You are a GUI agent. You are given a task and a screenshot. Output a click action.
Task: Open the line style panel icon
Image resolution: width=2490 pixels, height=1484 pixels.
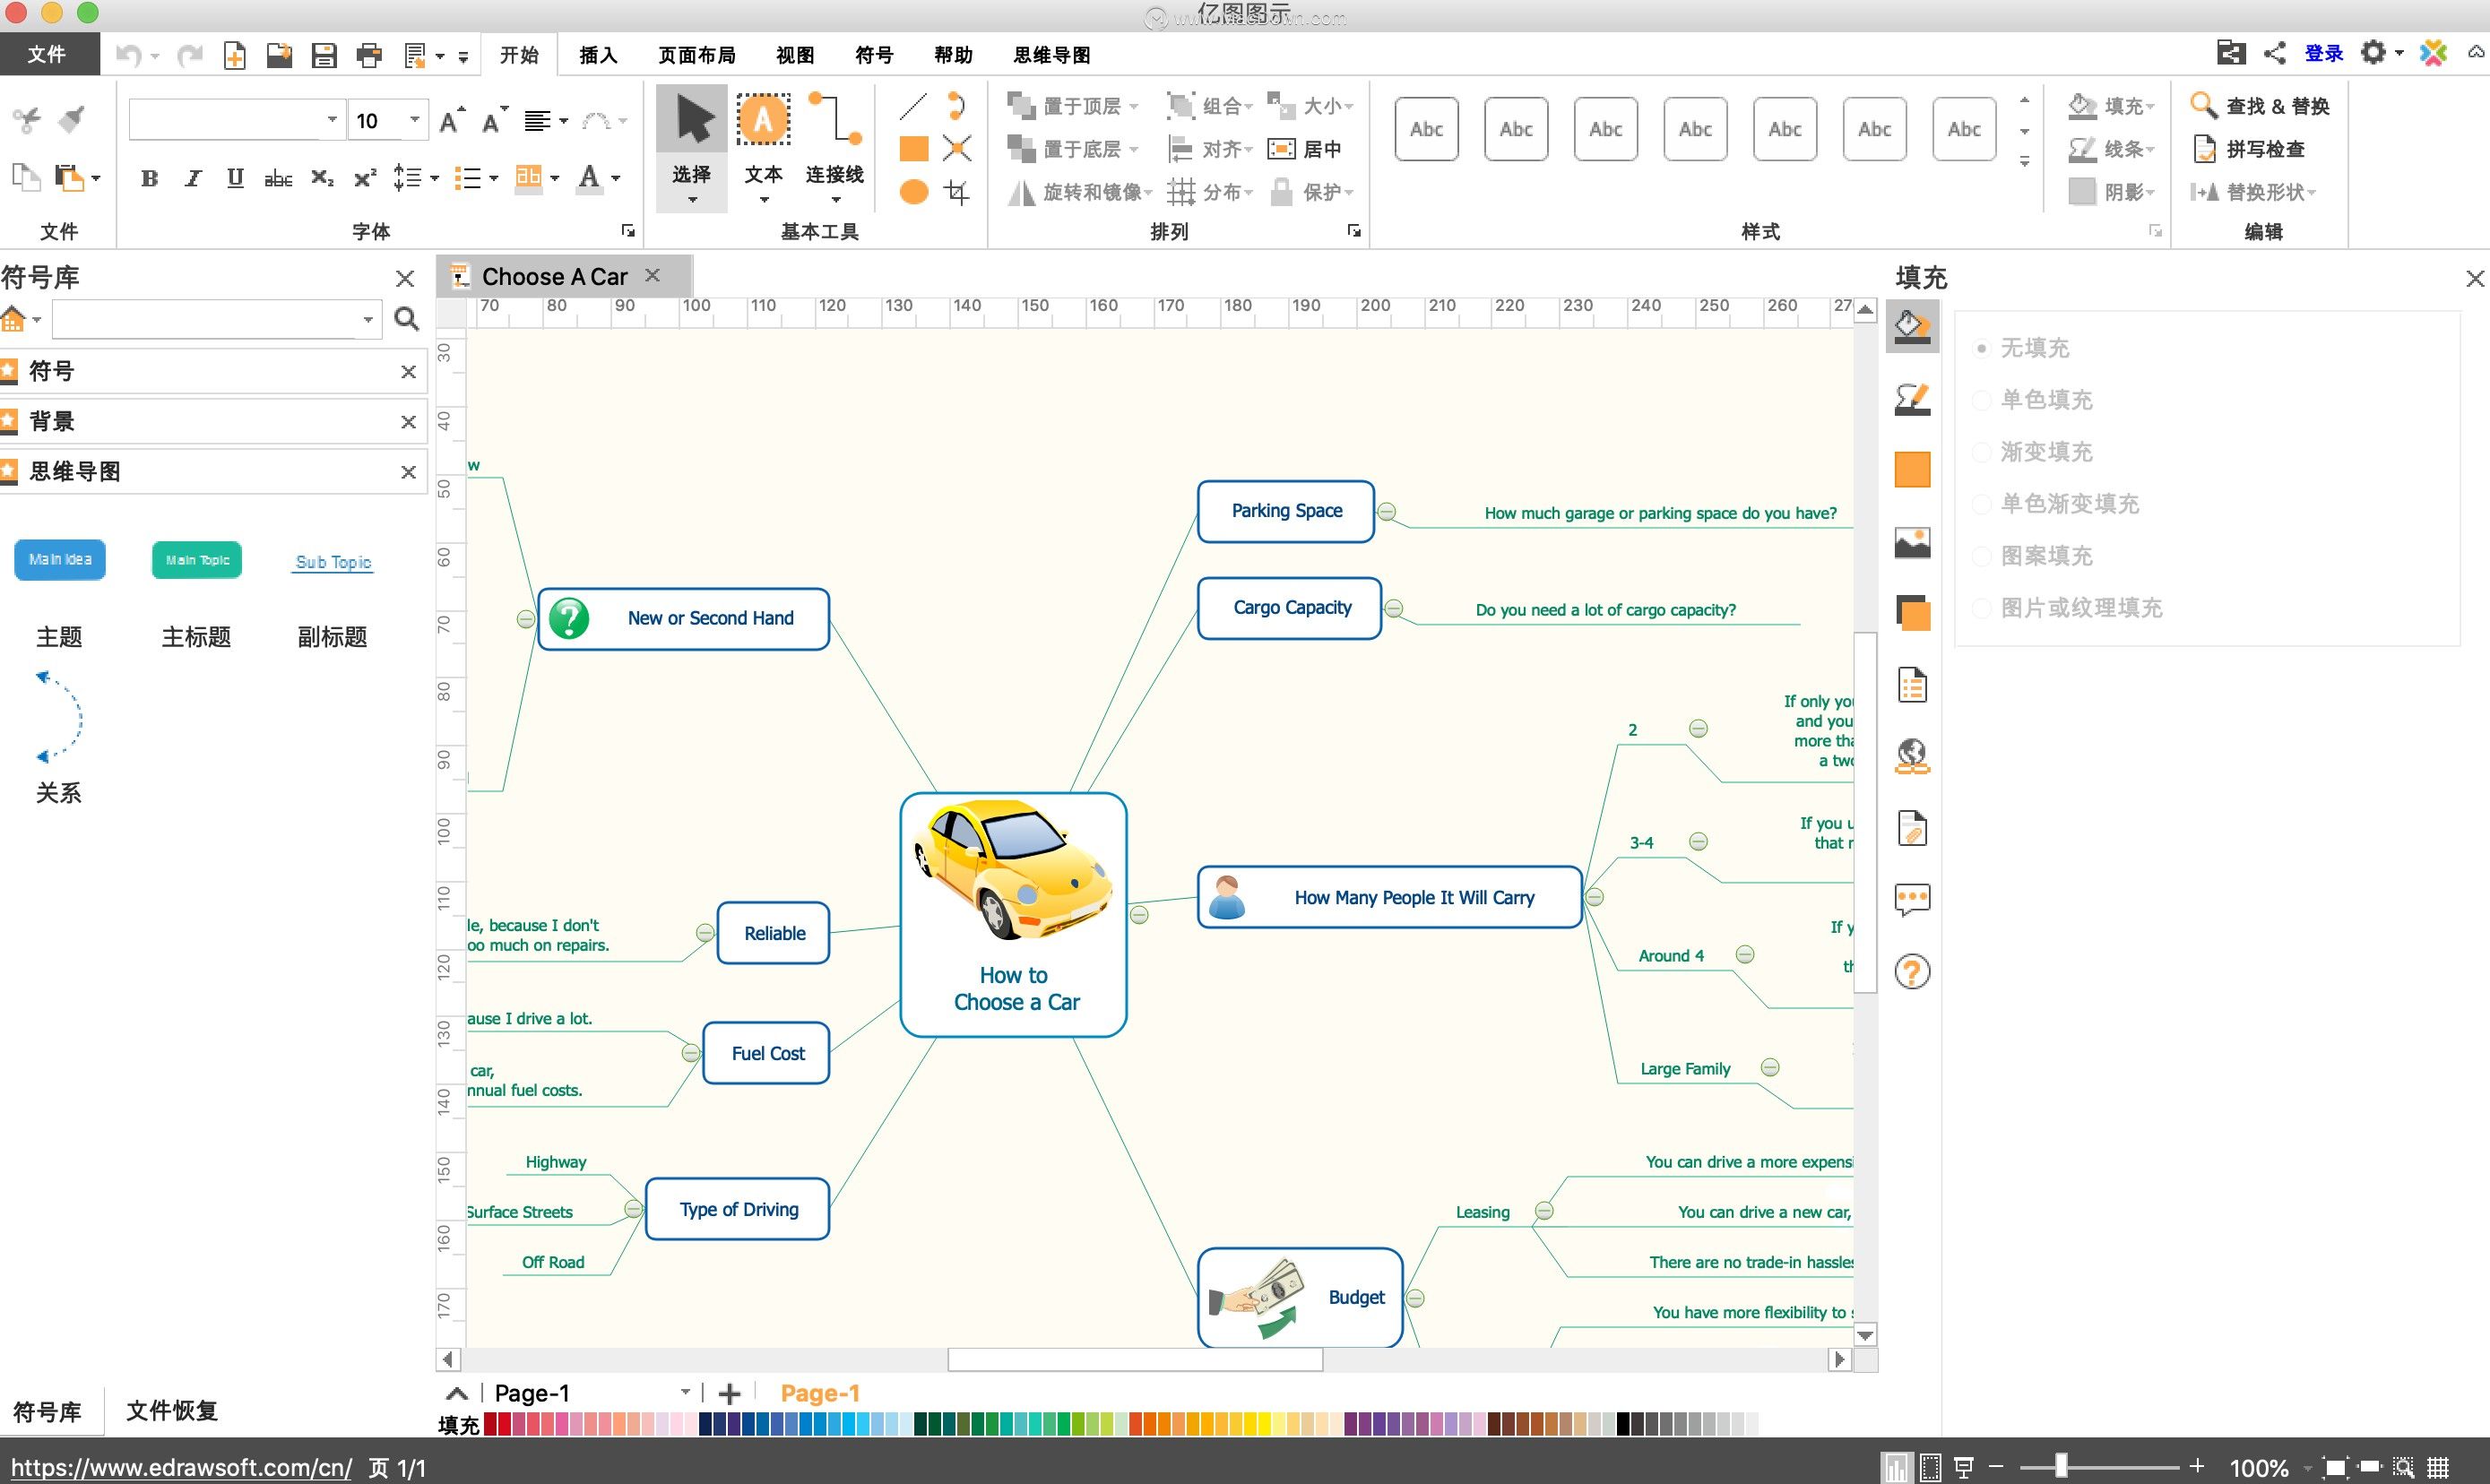[x=1912, y=399]
